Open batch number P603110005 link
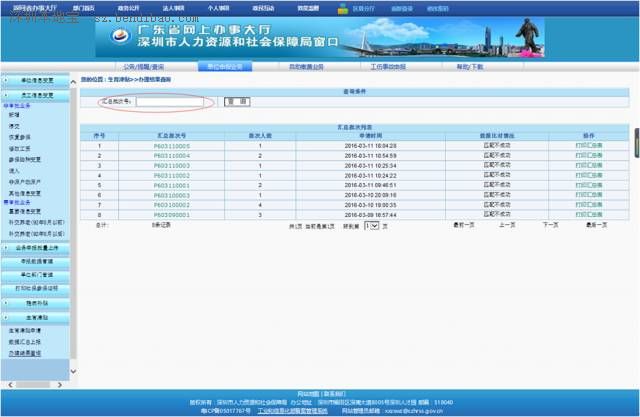 click(172, 146)
